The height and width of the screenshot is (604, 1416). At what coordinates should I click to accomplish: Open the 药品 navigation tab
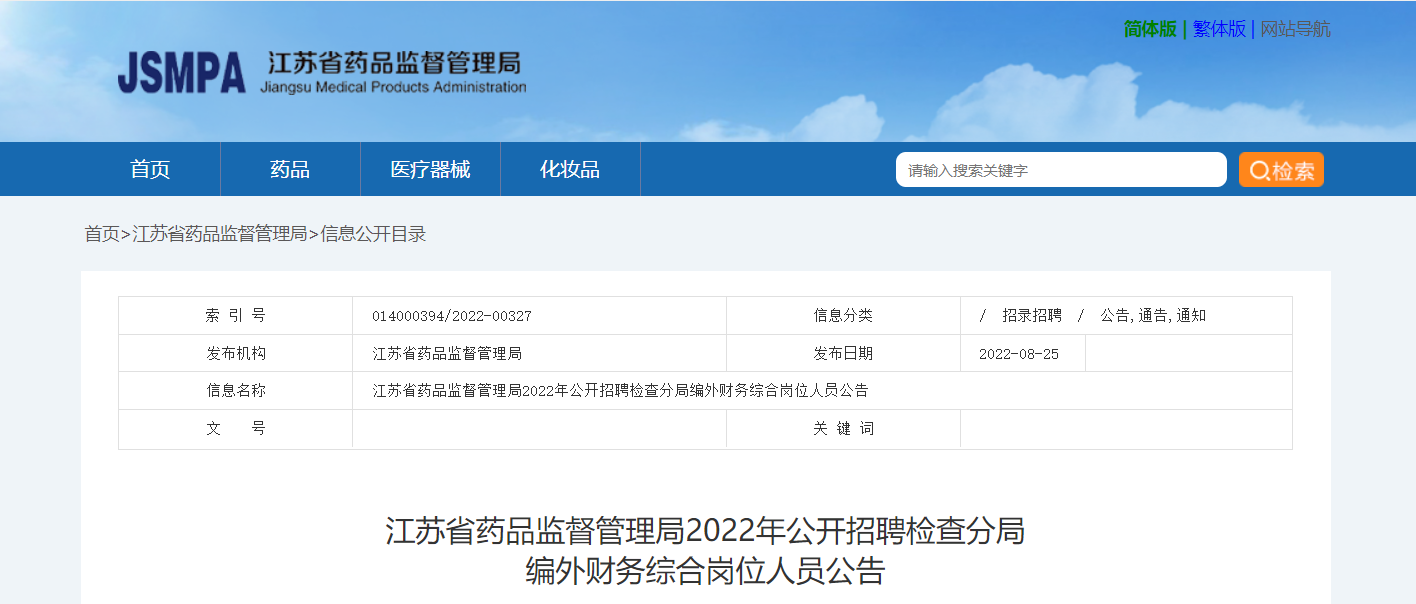click(x=290, y=169)
